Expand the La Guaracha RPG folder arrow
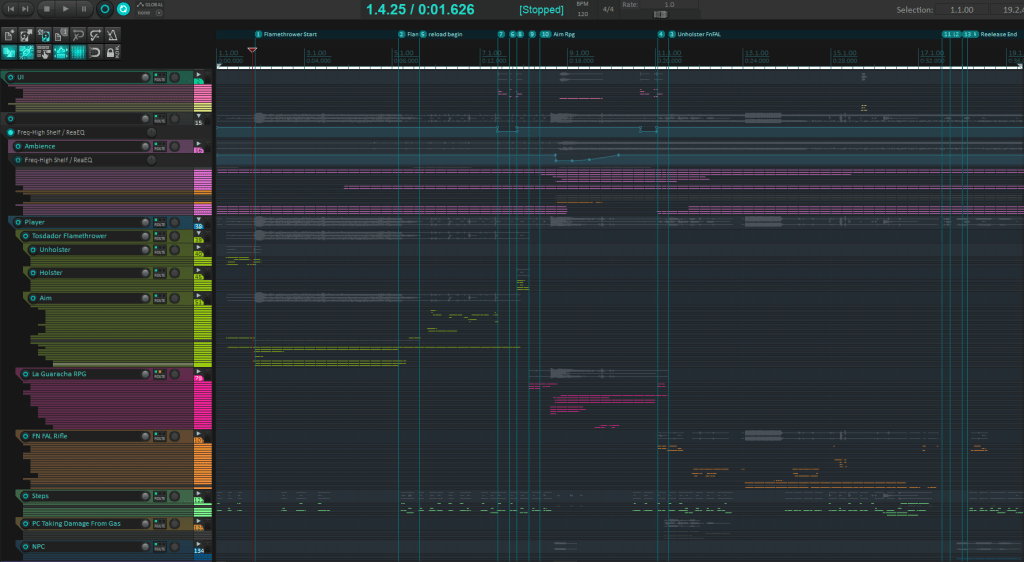The image size is (1024, 562). click(x=198, y=372)
